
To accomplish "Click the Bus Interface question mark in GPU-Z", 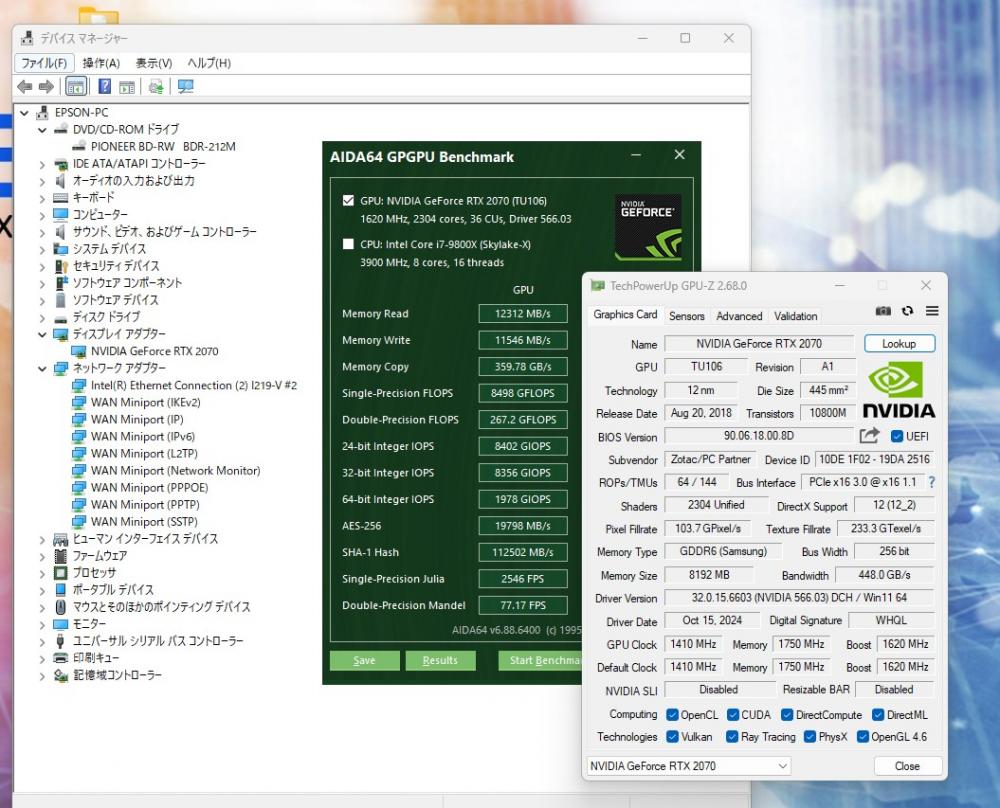I will [932, 482].
